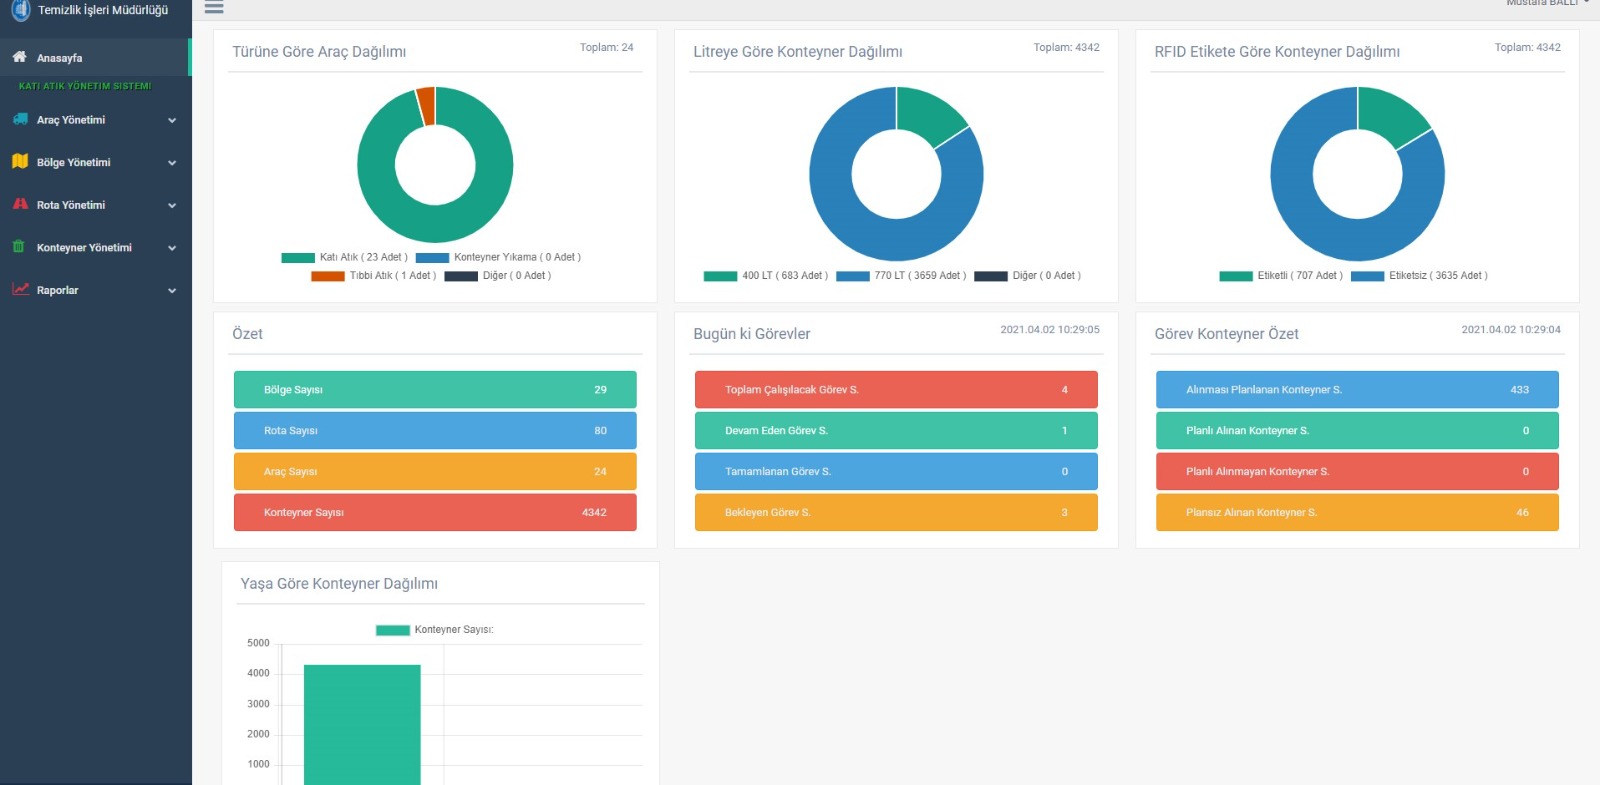Select Rota Yönetimi in the sidebar
The image size is (1600, 785).
(x=71, y=205)
